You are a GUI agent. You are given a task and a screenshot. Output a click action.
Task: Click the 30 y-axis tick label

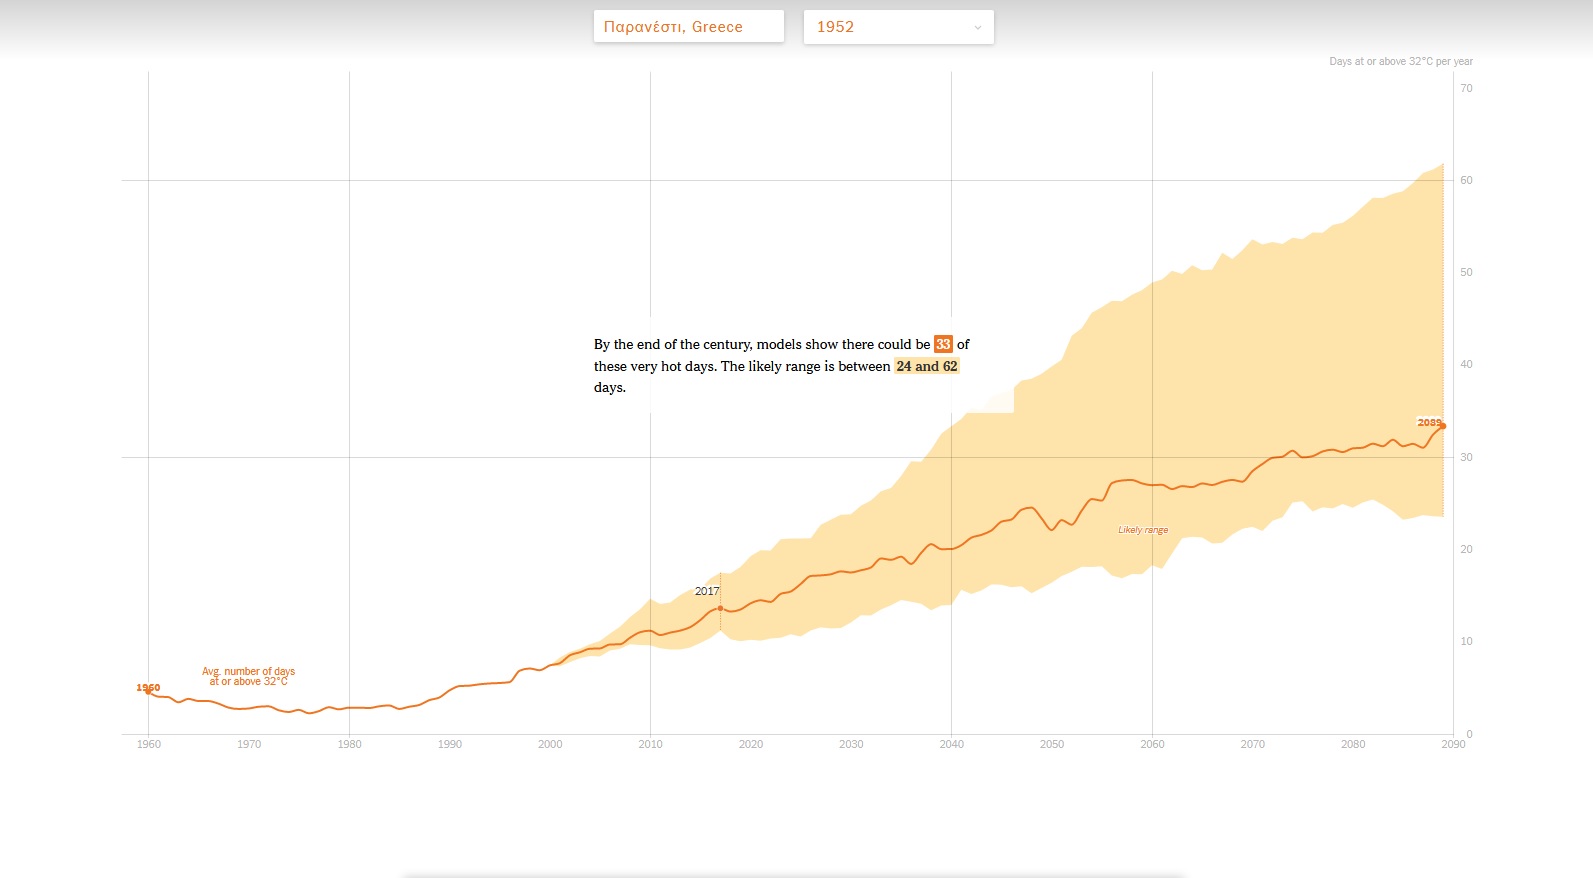pyautogui.click(x=1466, y=457)
